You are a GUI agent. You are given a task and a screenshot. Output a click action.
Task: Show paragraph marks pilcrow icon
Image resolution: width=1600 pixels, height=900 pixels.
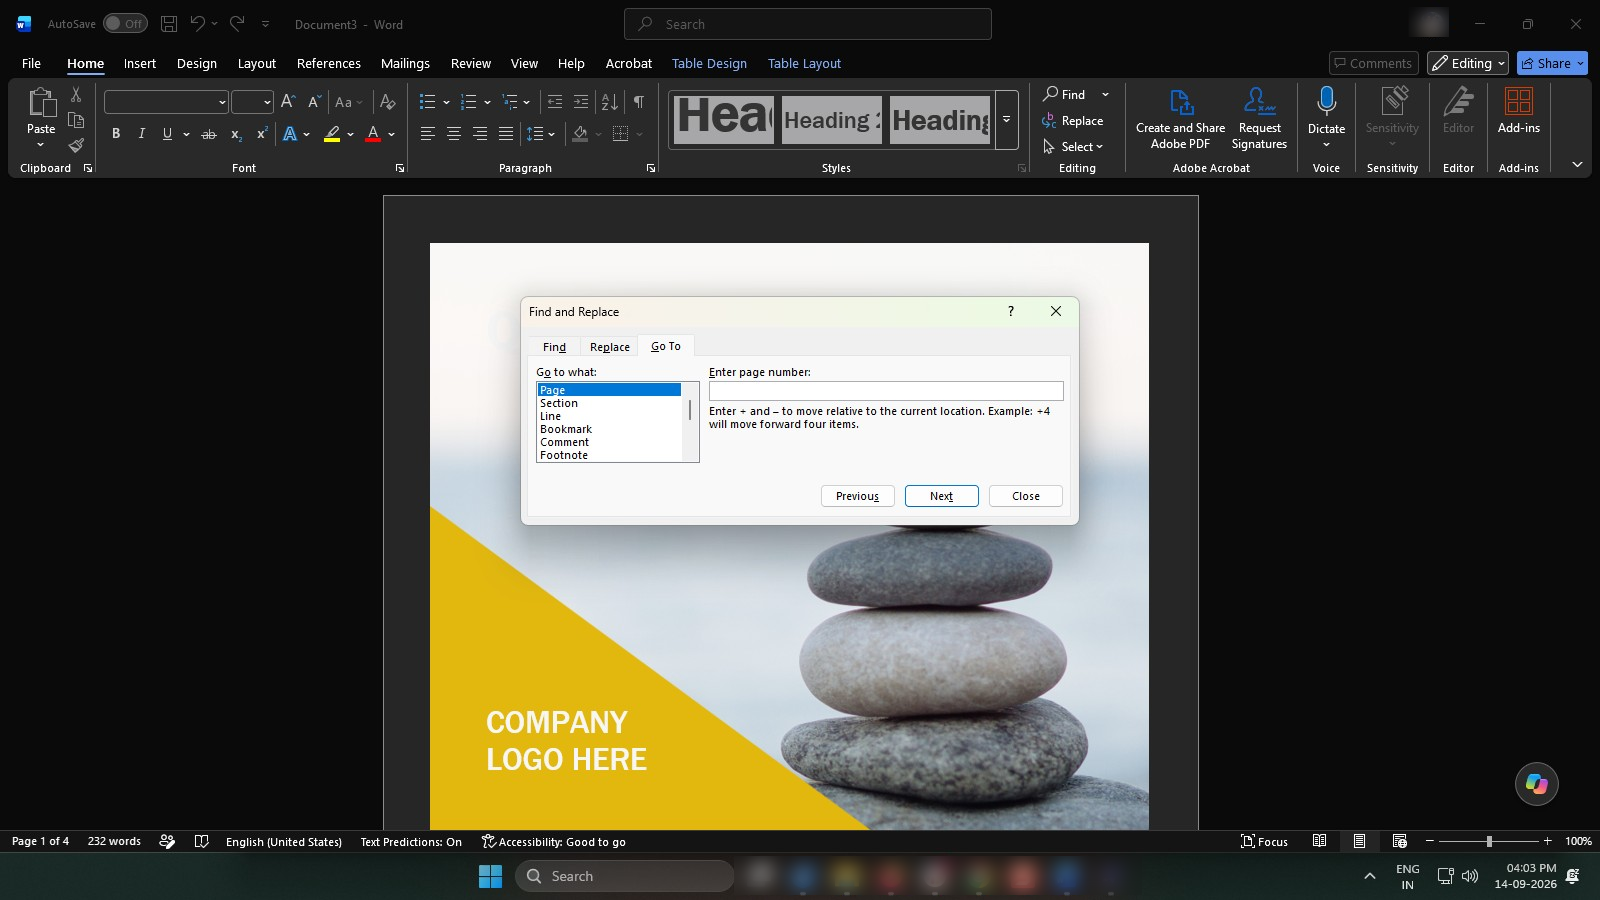638,102
